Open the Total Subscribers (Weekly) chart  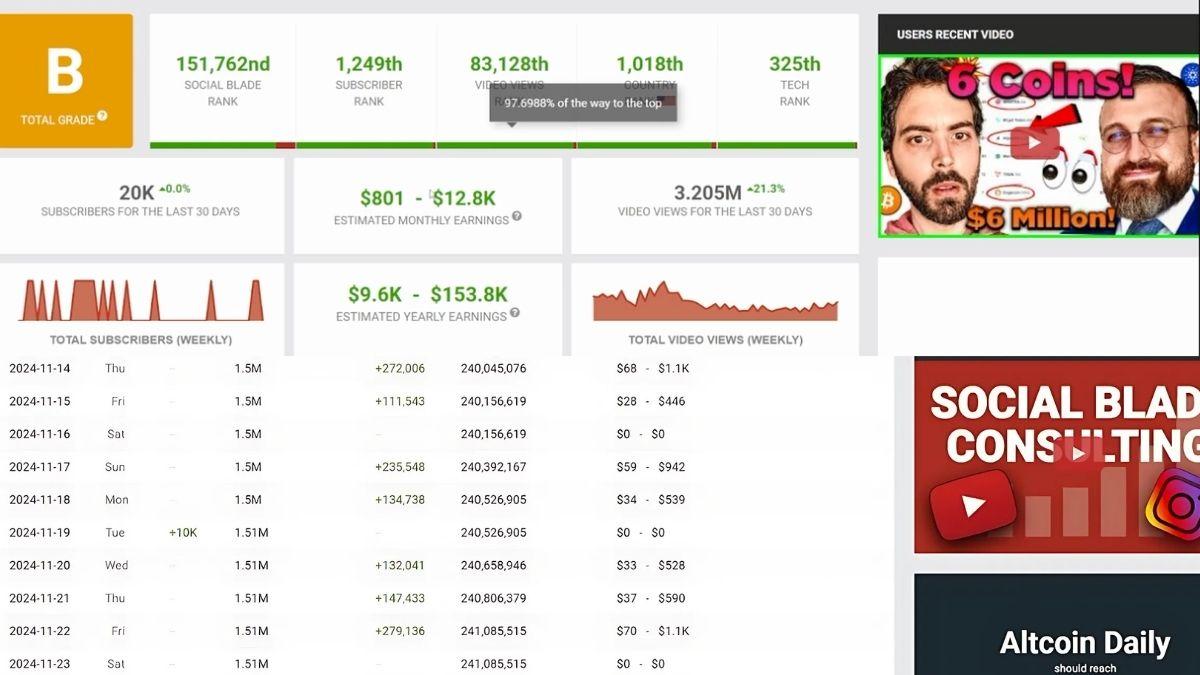click(141, 300)
